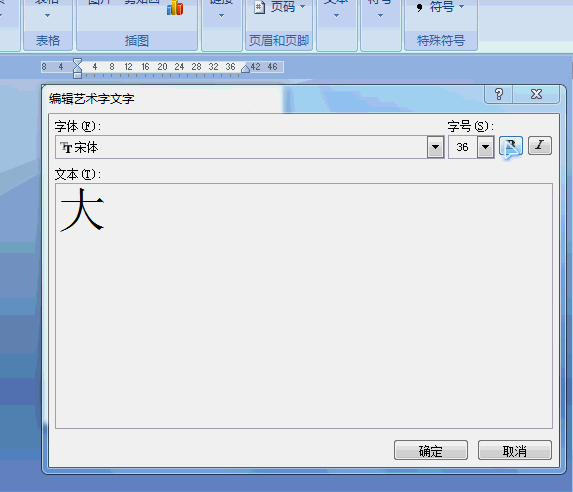Open the font size dropdown arrow
573x492 pixels.
[485, 147]
